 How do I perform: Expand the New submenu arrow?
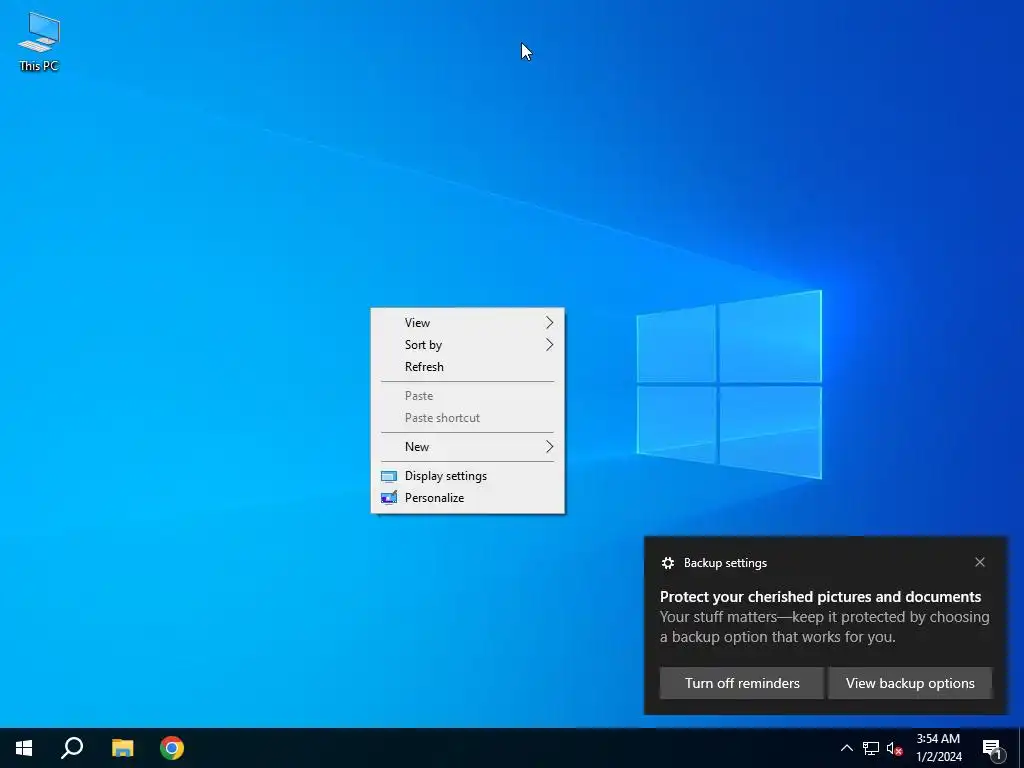[549, 447]
